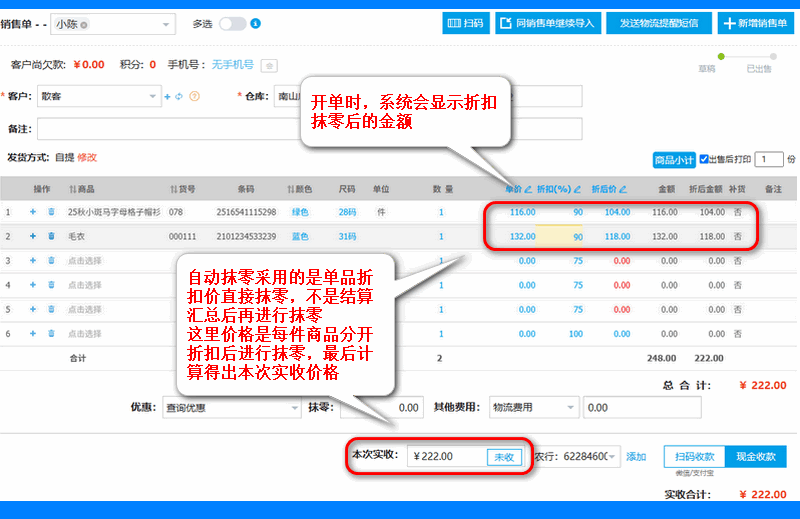Screen dimensions: 800x519
Task: Click trash icon in row 6
Action: coord(51,334)
